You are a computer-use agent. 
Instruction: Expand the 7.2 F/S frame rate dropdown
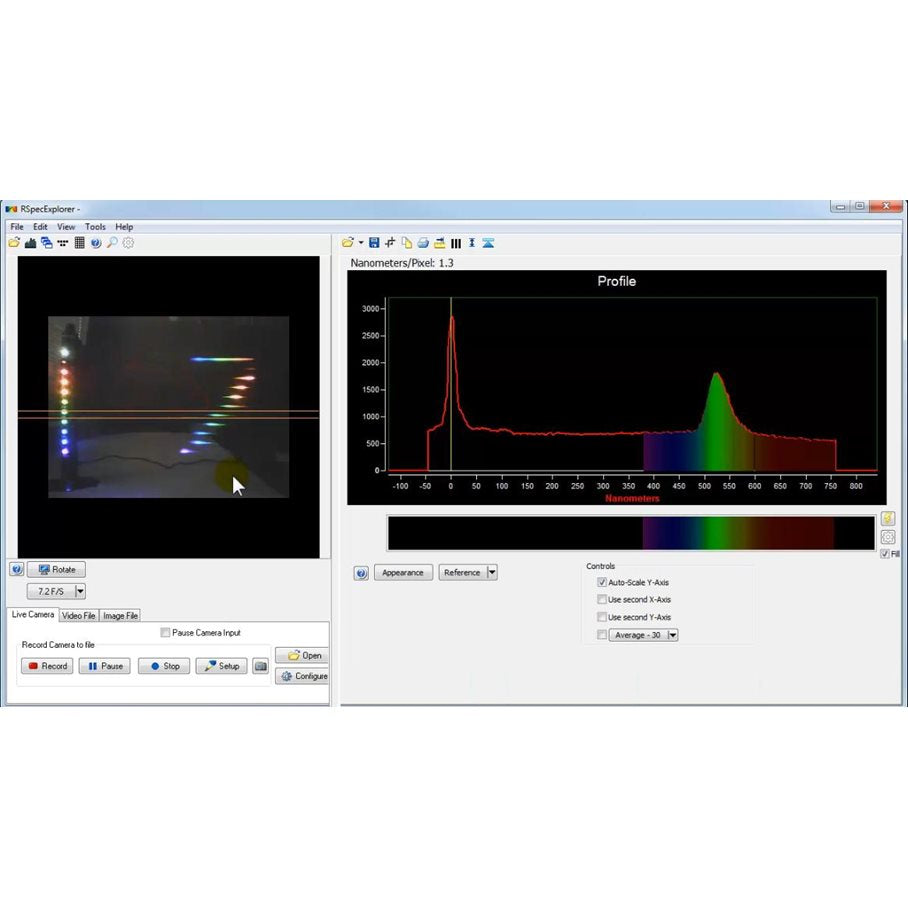coord(81,592)
